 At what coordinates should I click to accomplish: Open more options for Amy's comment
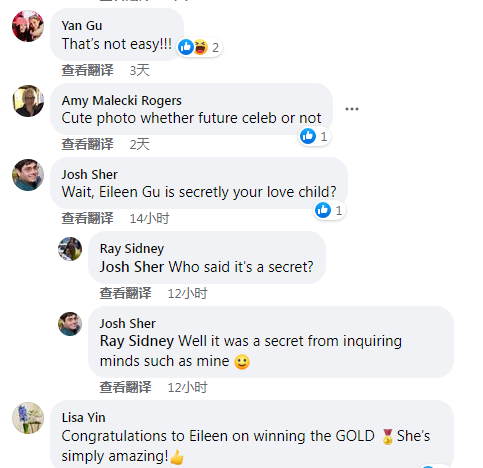click(352, 109)
